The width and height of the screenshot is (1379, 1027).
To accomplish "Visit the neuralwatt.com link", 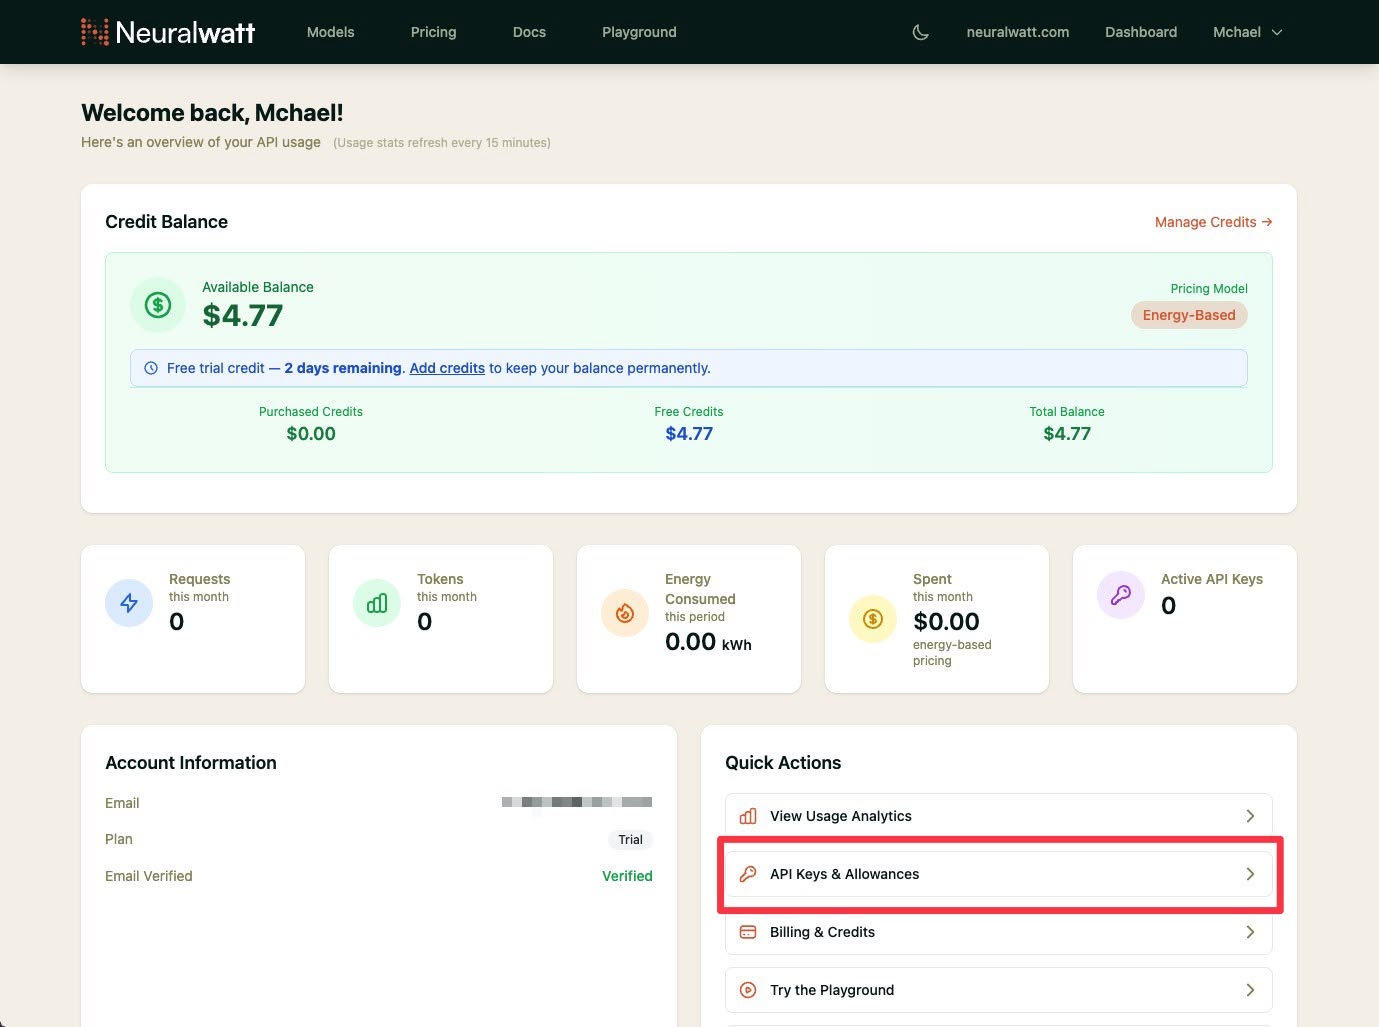I will click(x=1018, y=32).
